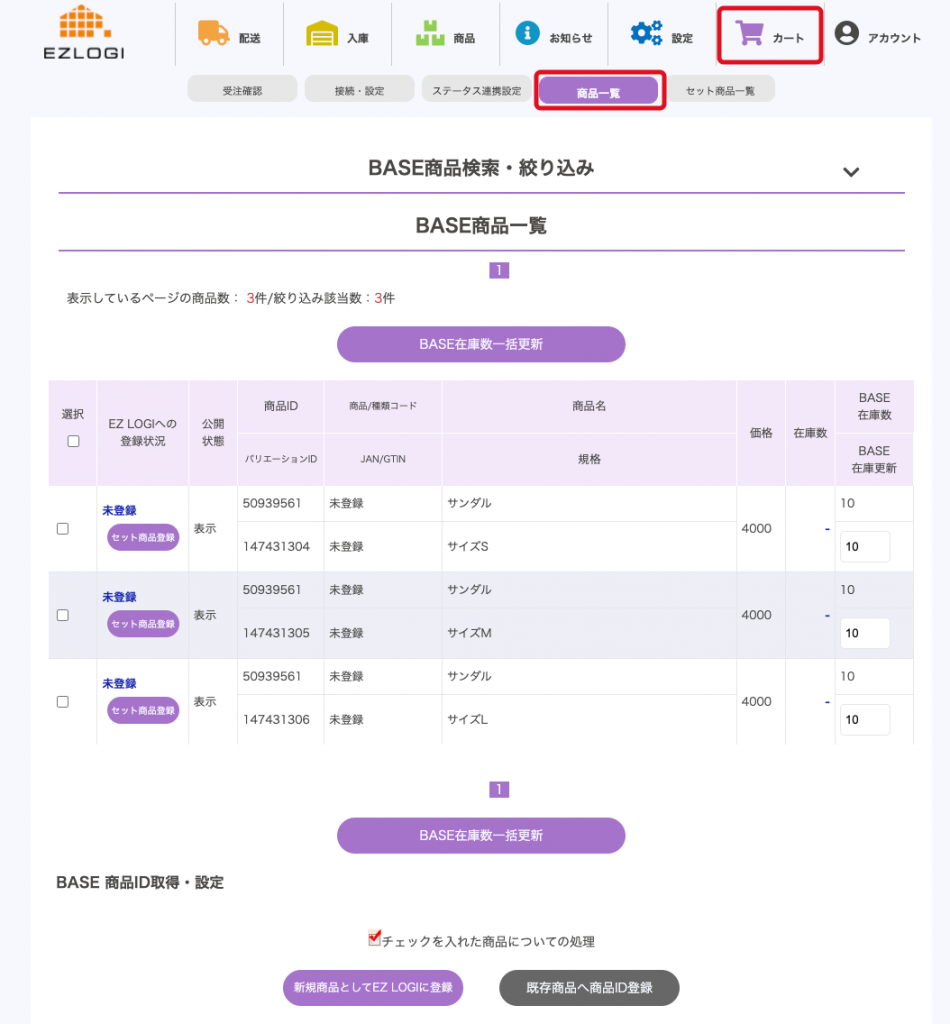Click the stock input field for サイズM

864,633
